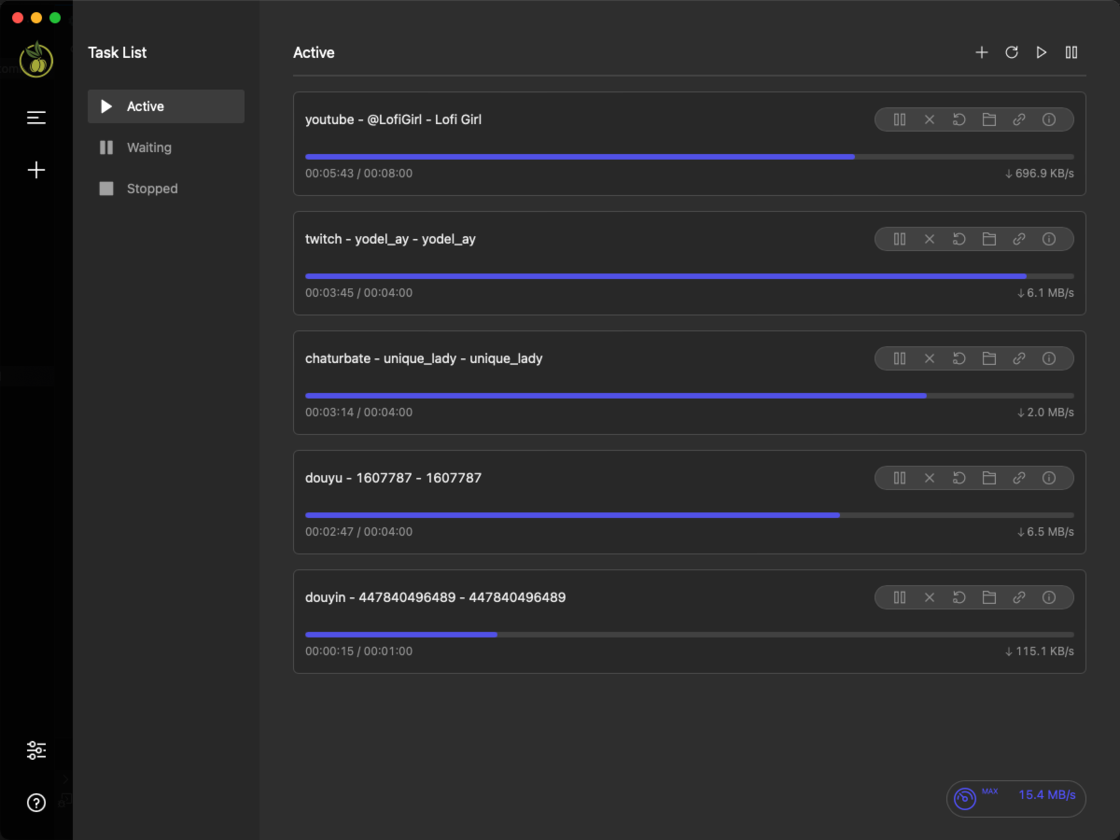Click the sidebar plus add task icon
Image resolution: width=1120 pixels, height=840 pixels.
click(36, 169)
